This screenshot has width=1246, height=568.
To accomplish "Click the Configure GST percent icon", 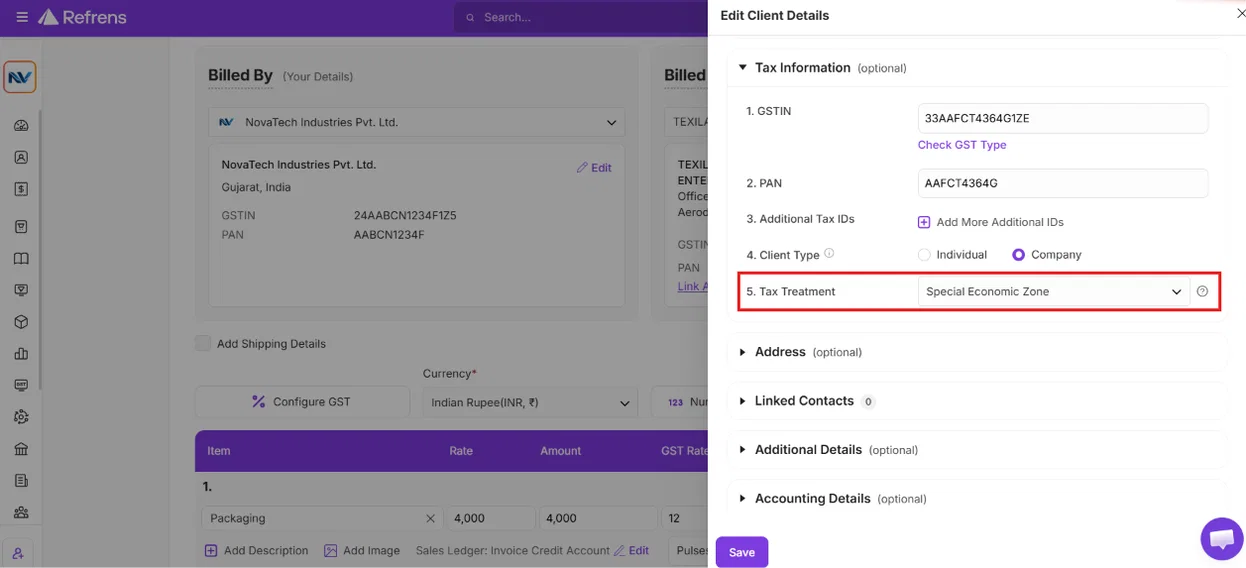I will tap(259, 402).
